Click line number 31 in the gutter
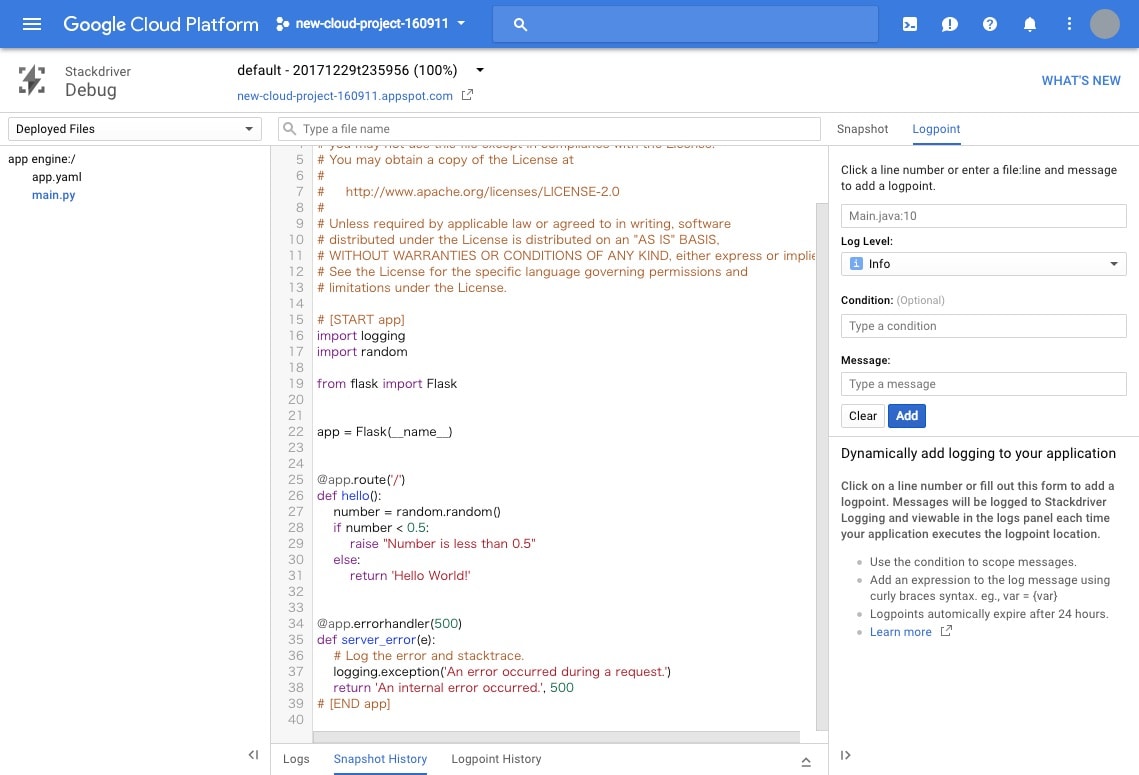 296,575
